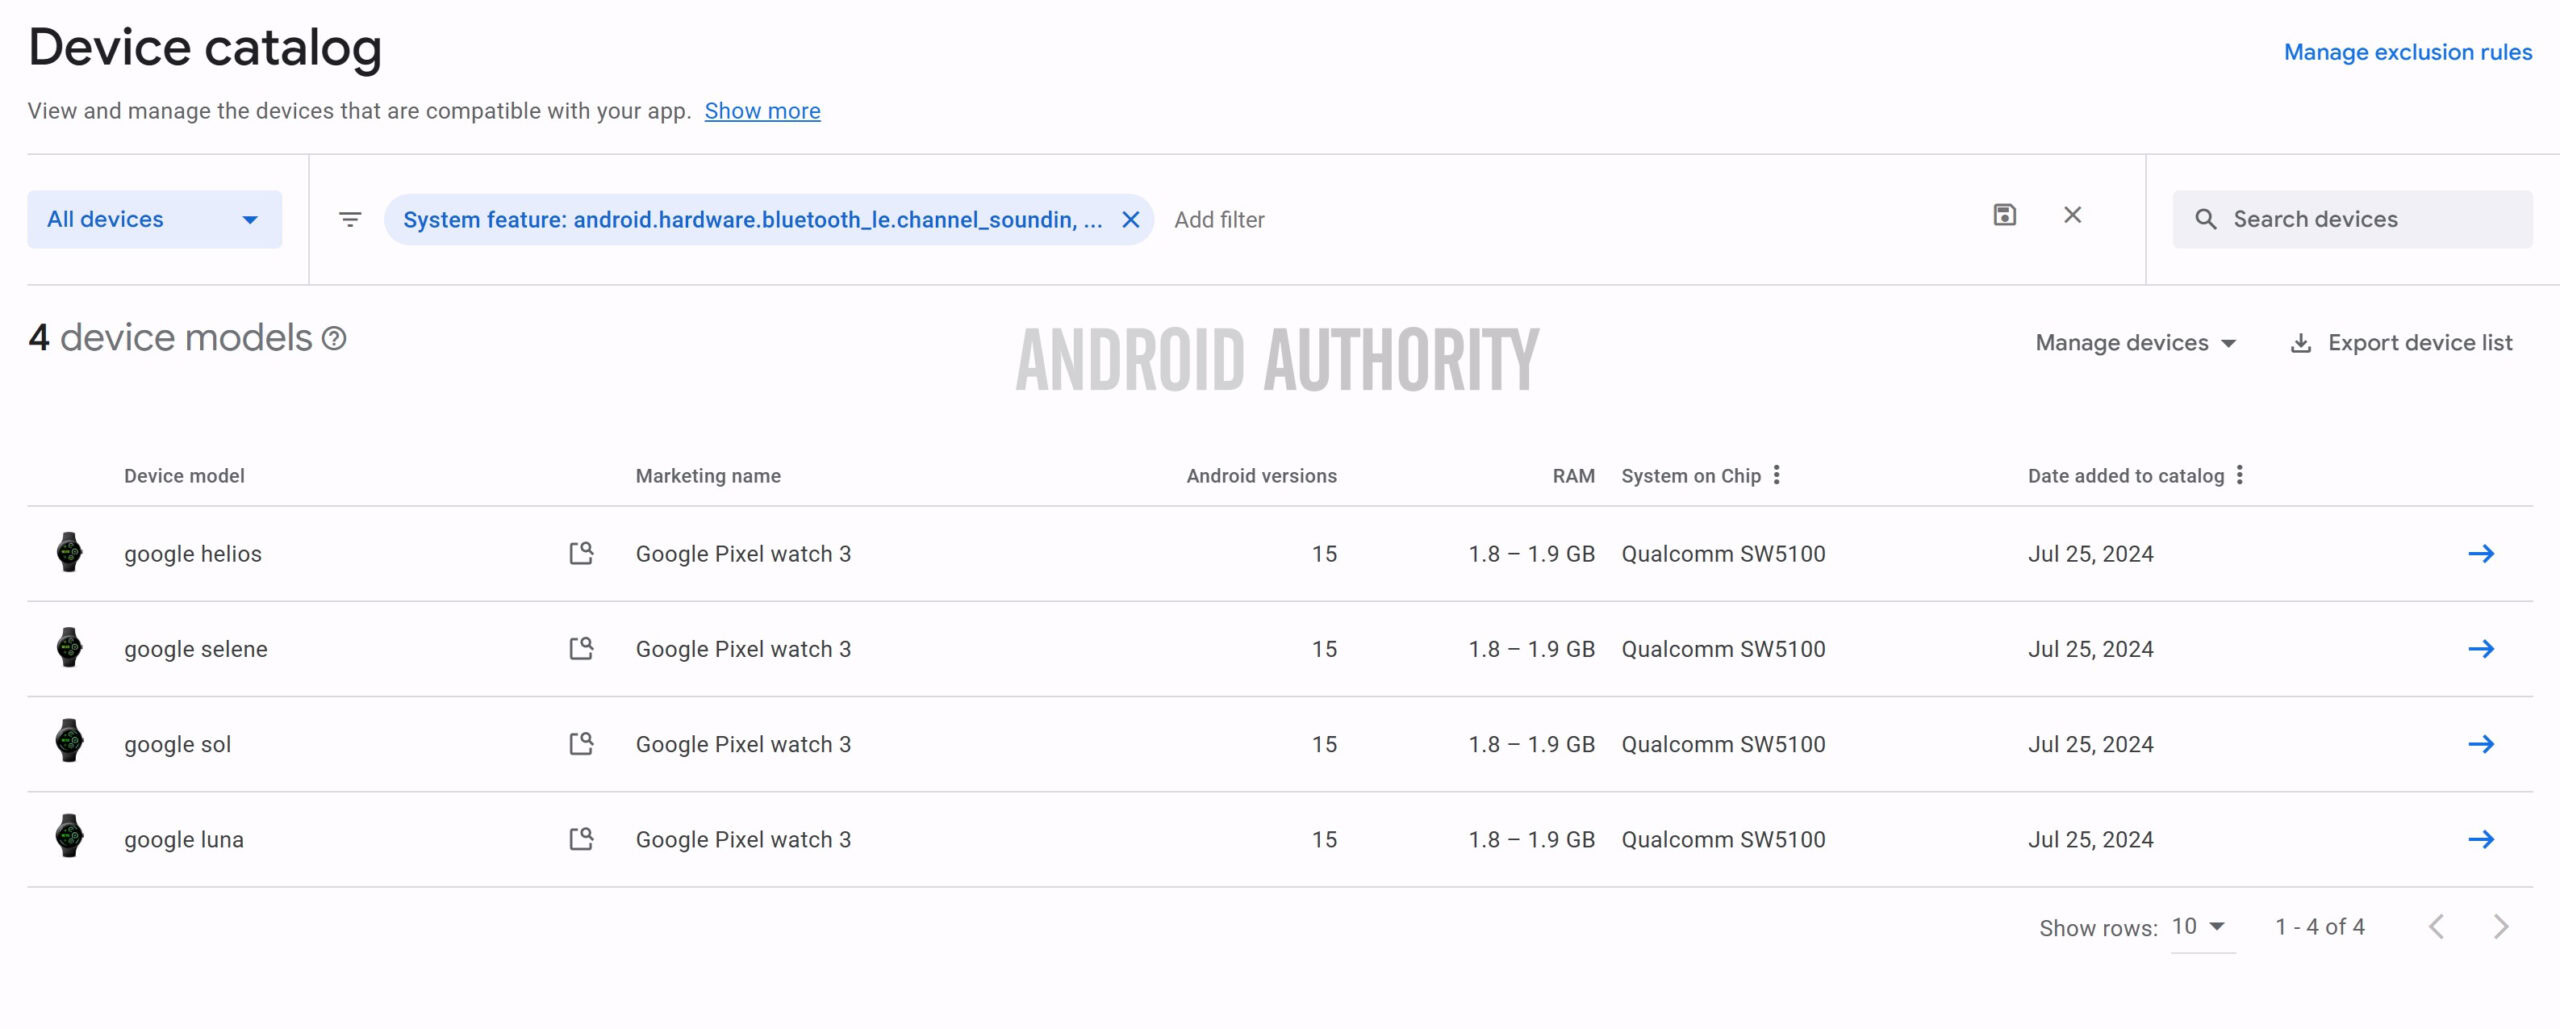Open System on Chip column options menu

(1778, 475)
